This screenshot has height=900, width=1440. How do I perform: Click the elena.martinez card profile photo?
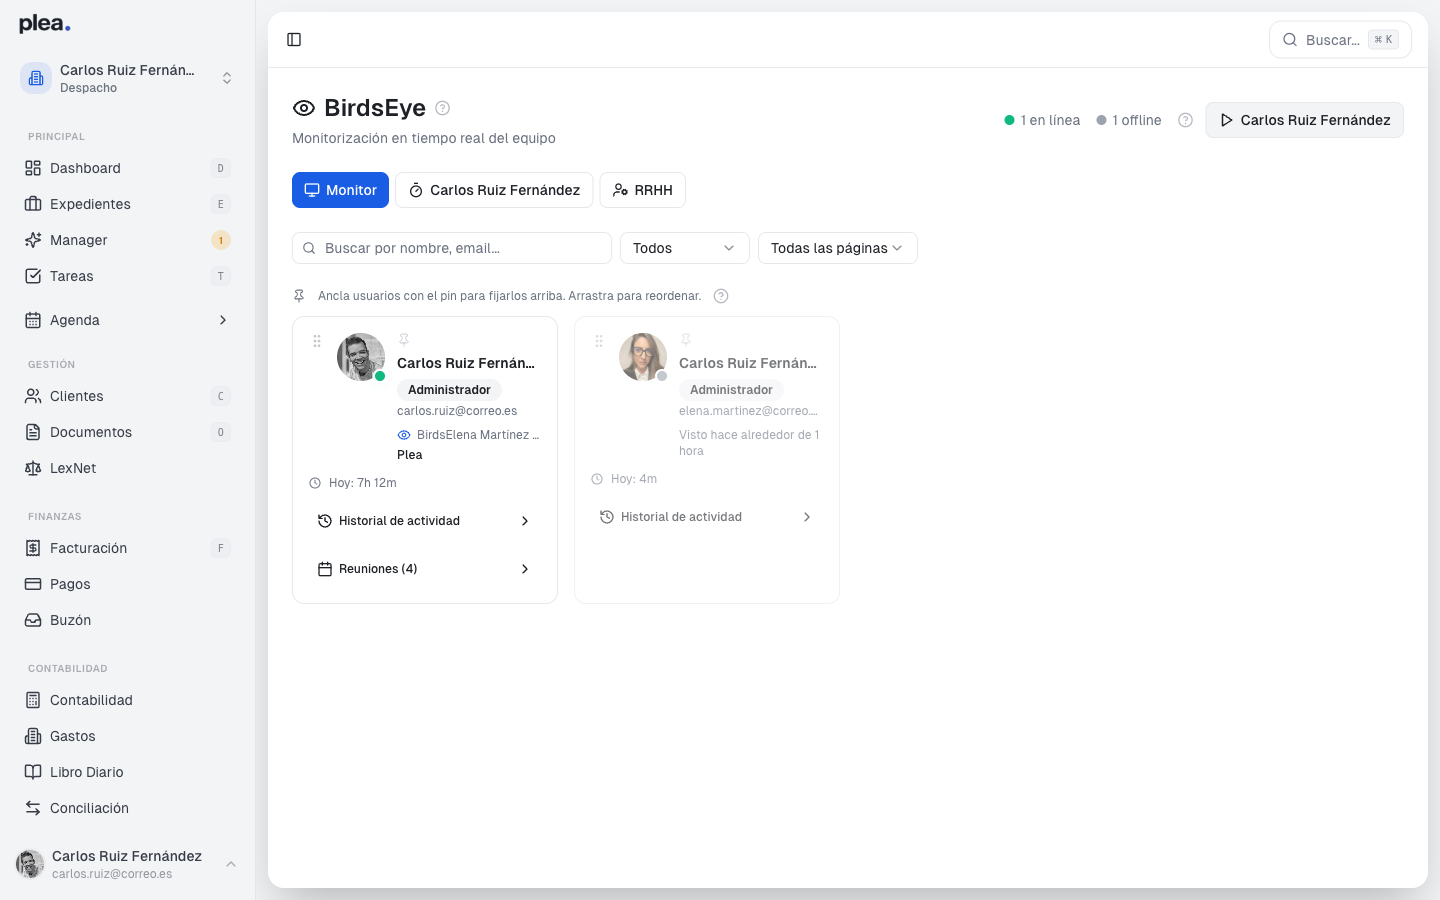point(643,357)
